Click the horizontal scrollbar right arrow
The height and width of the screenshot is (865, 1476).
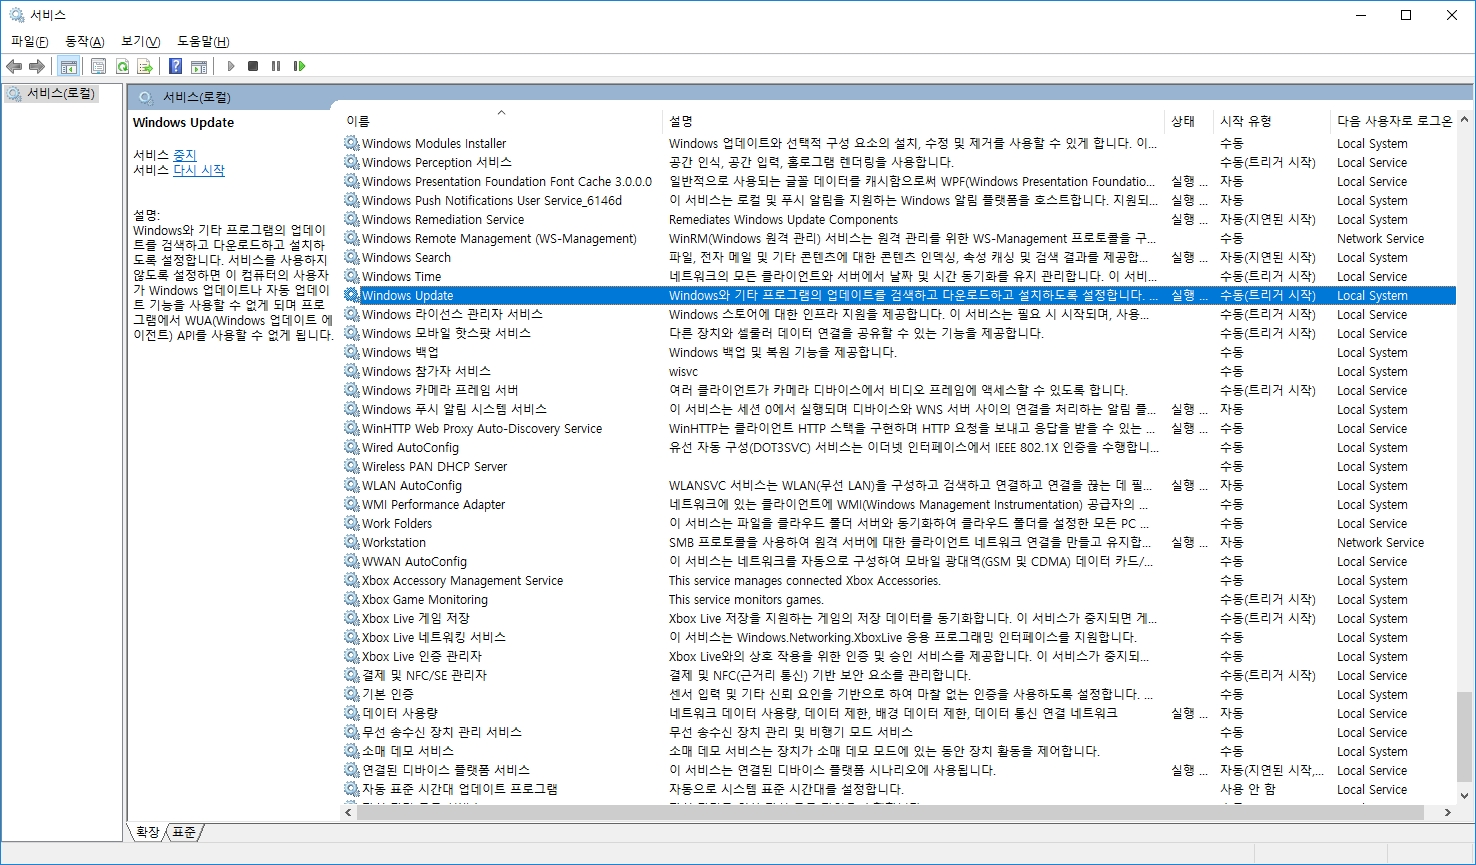[1448, 813]
